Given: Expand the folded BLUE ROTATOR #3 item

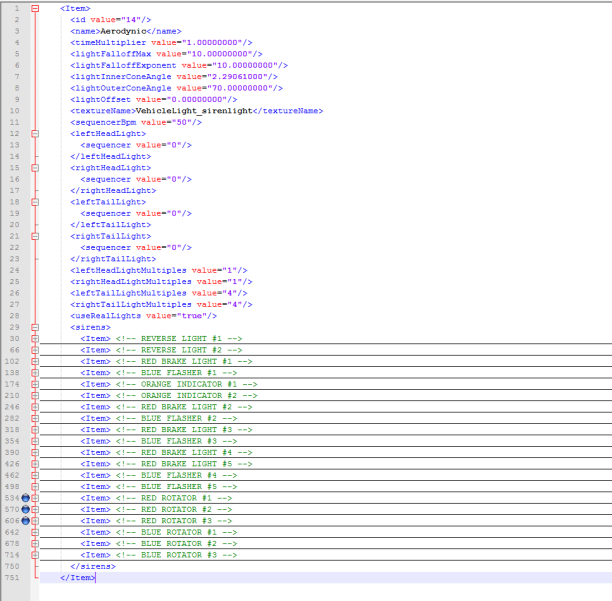Looking at the screenshot, I should tap(35, 554).
